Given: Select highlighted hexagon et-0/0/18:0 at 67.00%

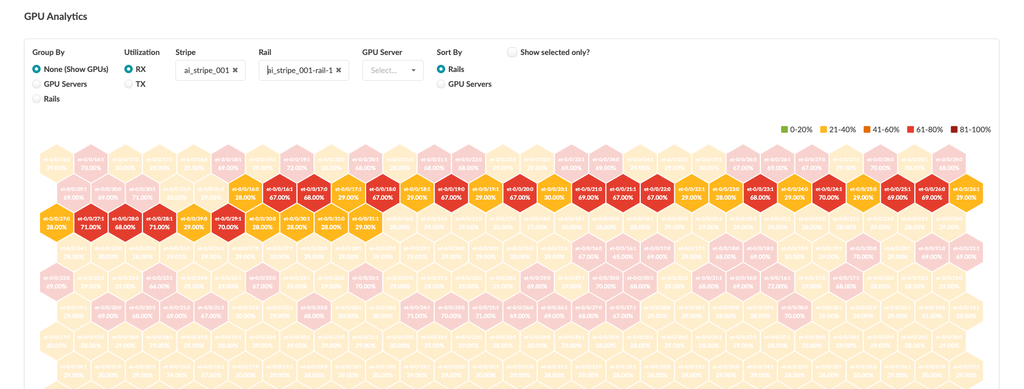Looking at the screenshot, I should point(383,193).
